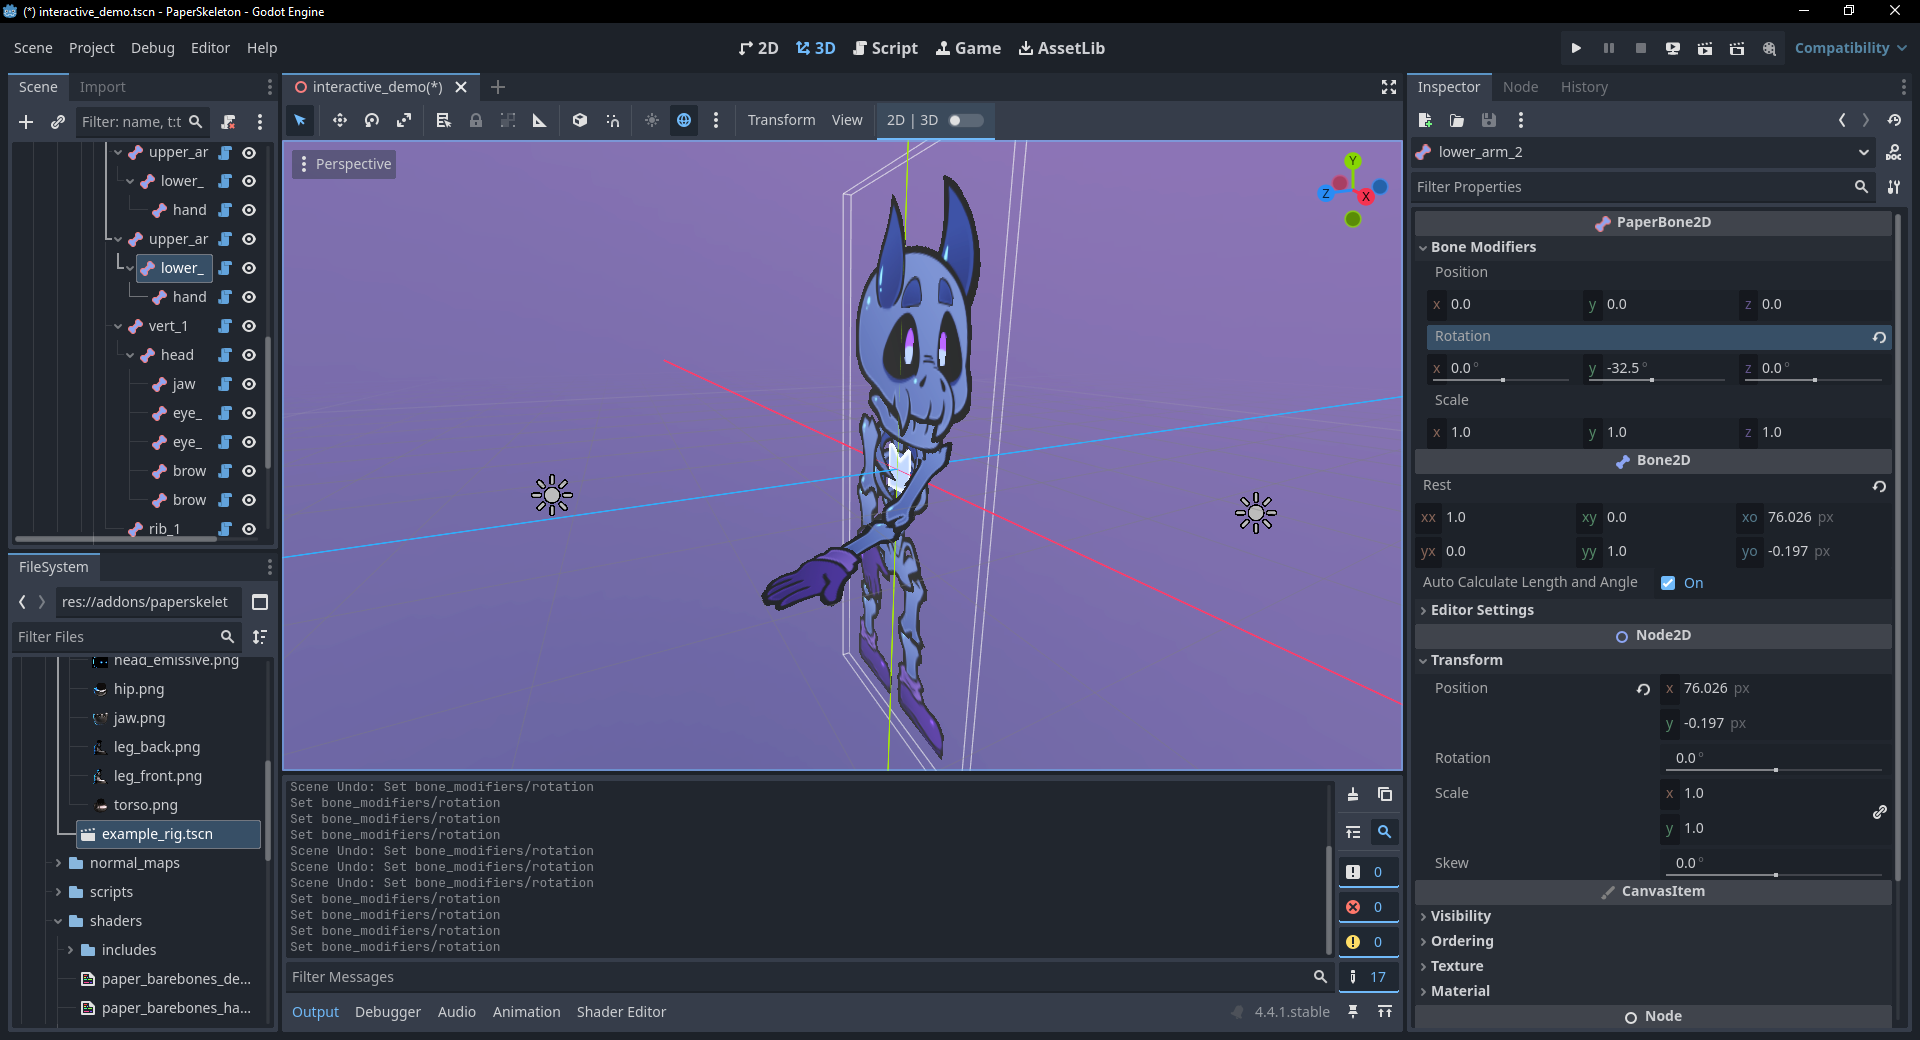Open the Debugger bottom panel
The height and width of the screenshot is (1040, 1920).
click(x=388, y=1012)
